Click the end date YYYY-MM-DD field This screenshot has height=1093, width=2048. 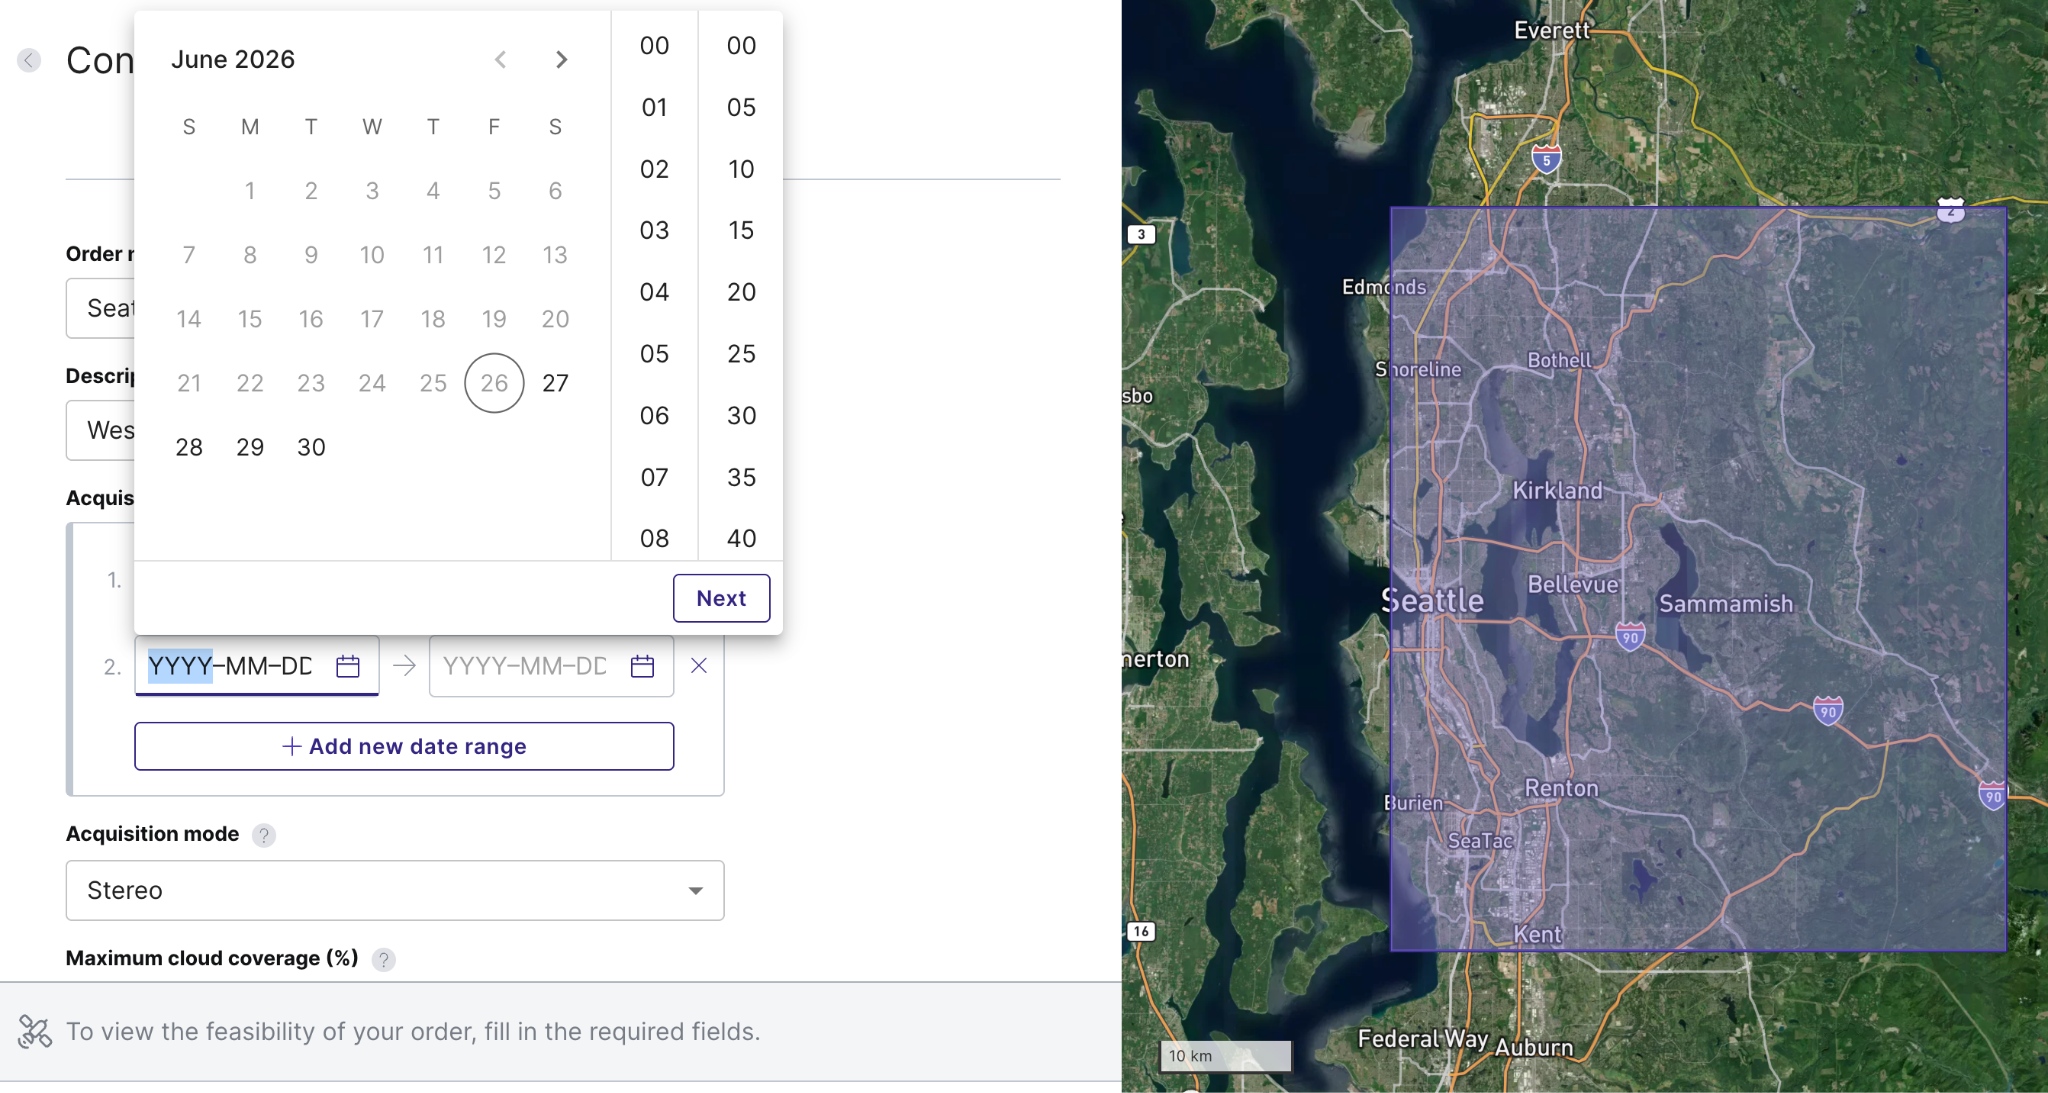(x=526, y=666)
